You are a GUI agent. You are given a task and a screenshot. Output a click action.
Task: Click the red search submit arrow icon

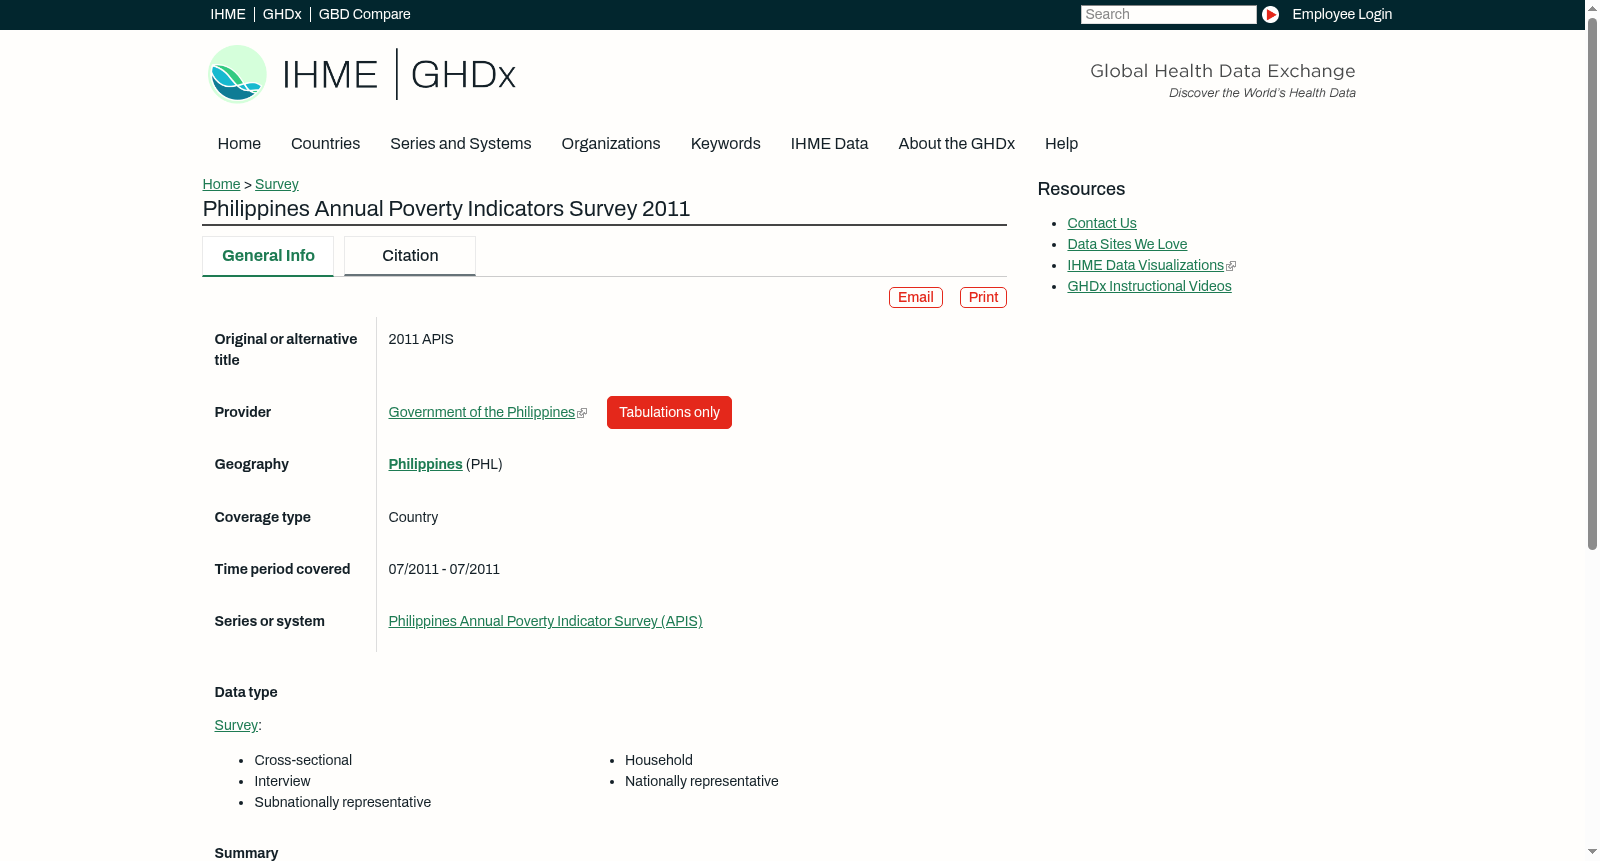coord(1270,14)
